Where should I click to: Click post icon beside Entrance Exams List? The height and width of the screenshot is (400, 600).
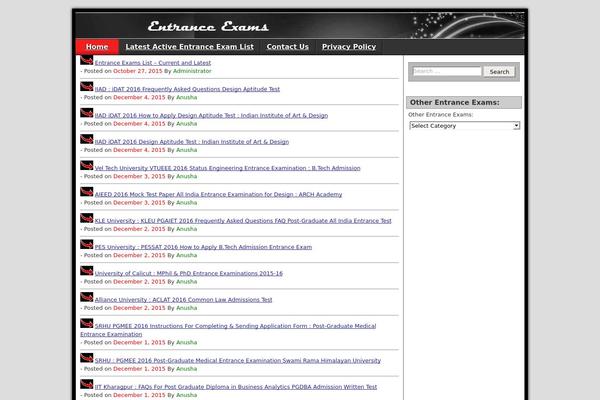[x=87, y=60]
